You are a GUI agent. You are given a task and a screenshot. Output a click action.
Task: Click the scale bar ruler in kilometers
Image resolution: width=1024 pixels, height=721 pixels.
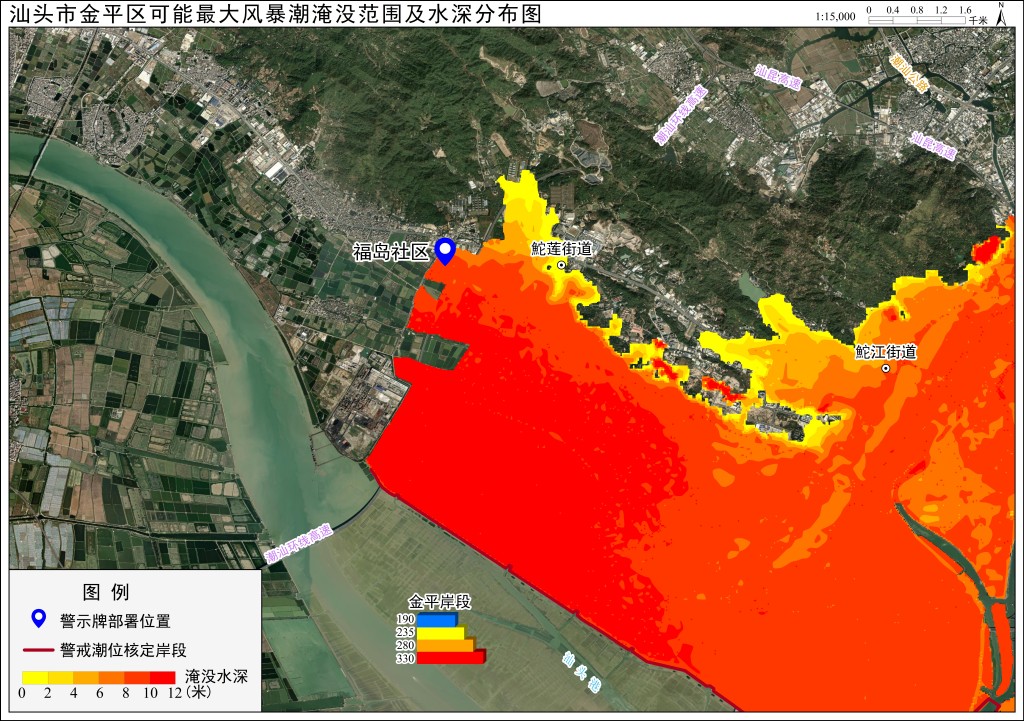917,20
